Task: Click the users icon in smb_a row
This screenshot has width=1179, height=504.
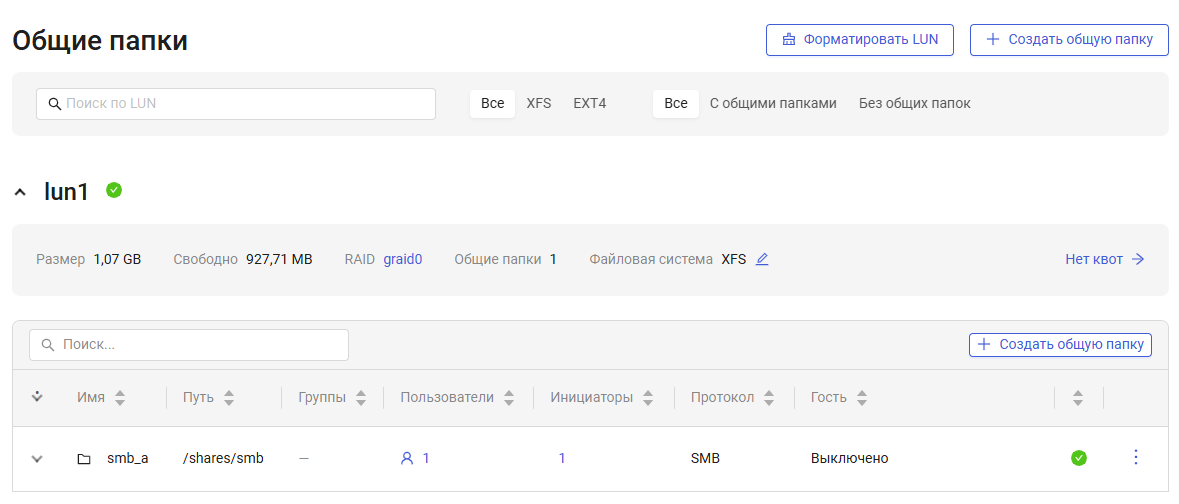Action: pyautogui.click(x=406, y=459)
